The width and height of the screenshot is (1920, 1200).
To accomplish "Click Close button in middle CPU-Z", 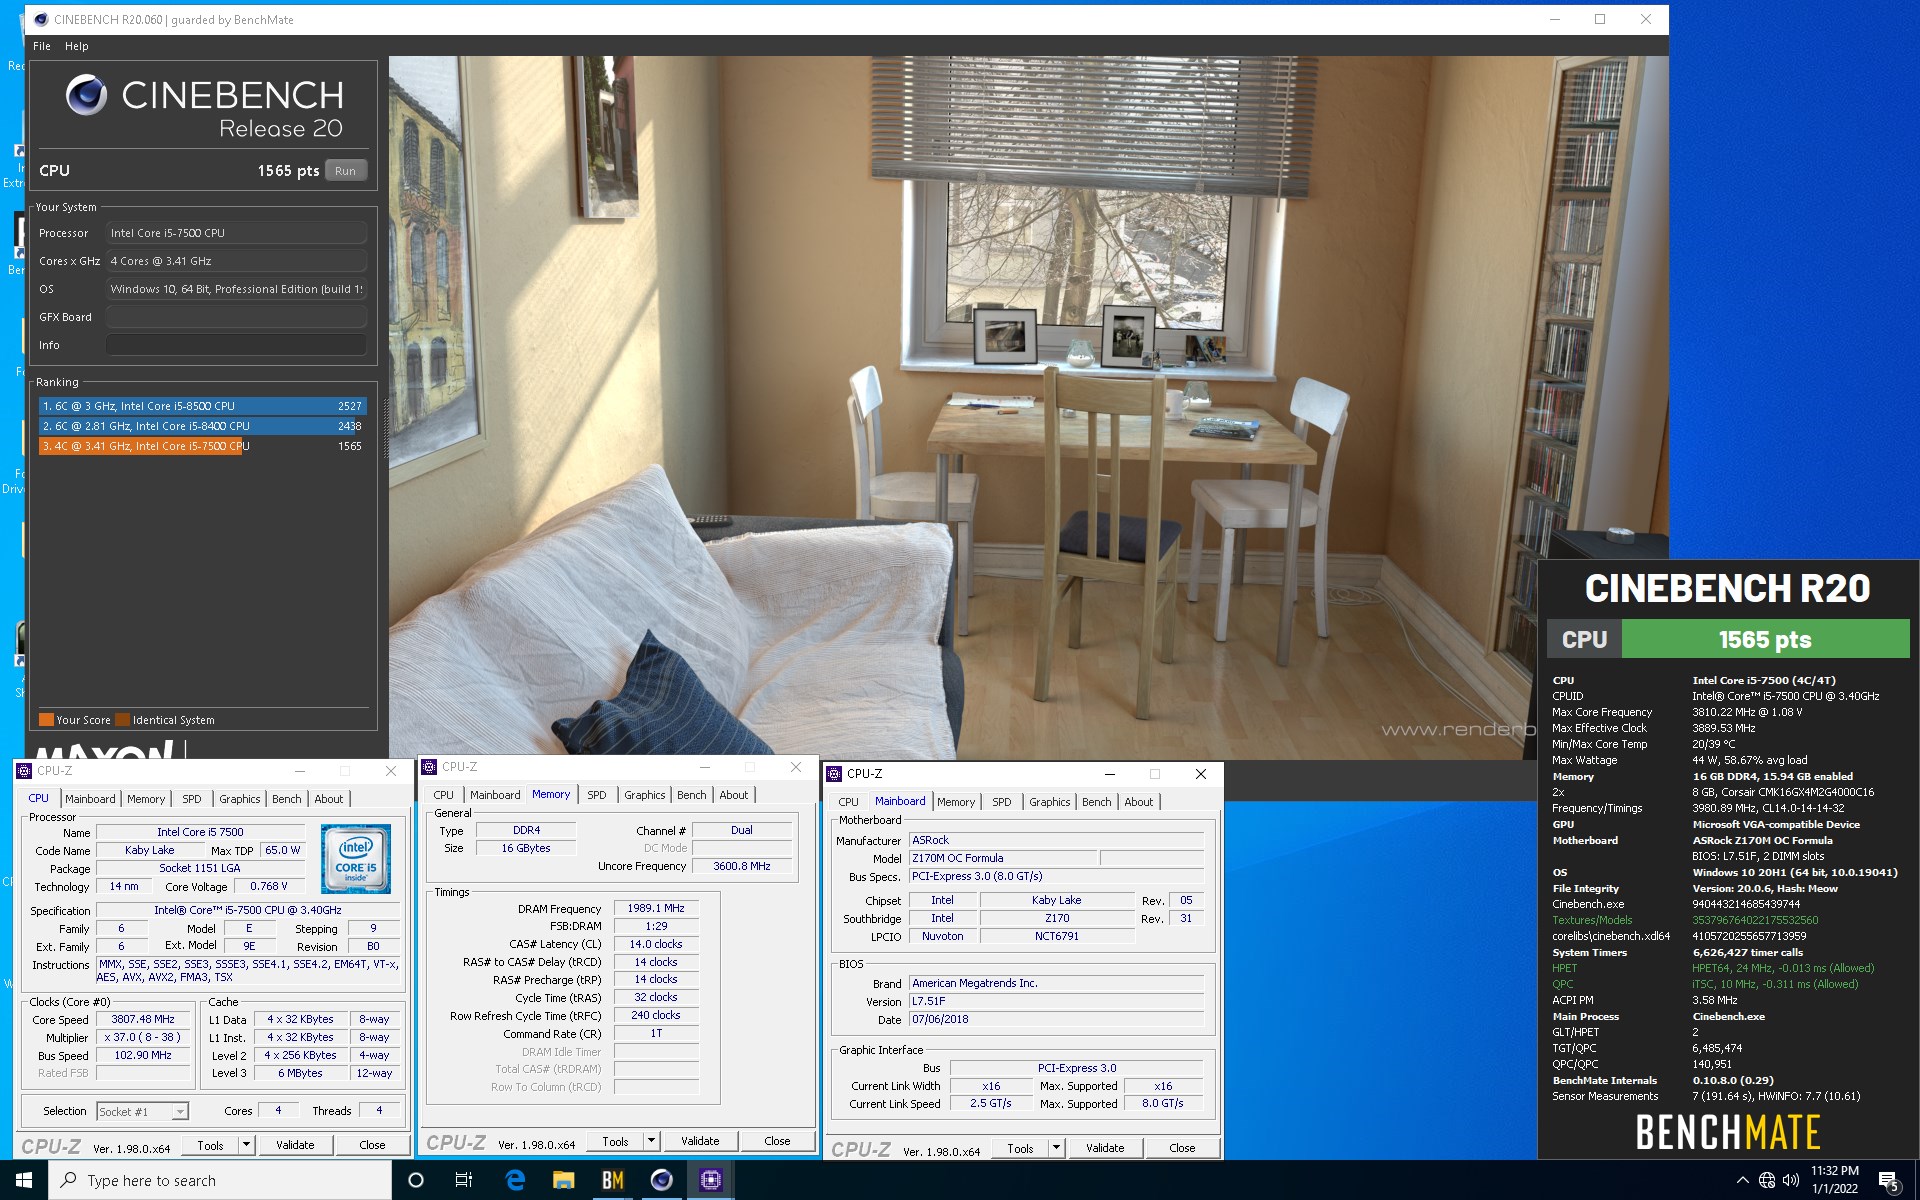I will pos(777,1141).
